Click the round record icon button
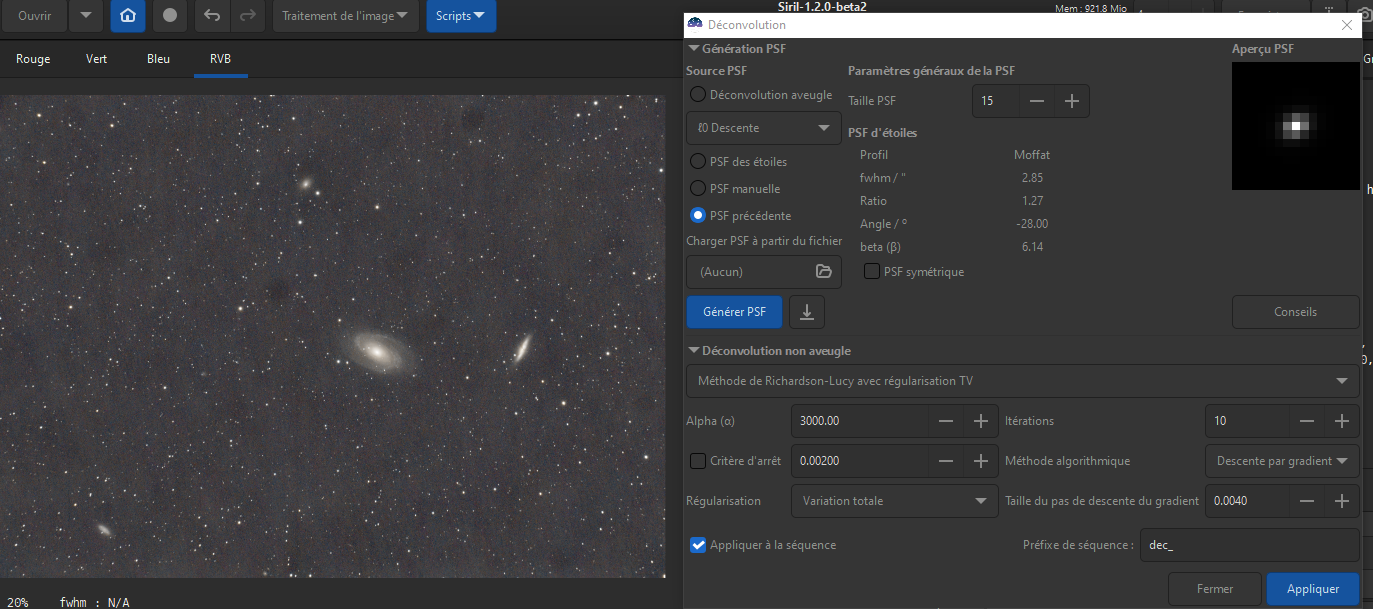Image resolution: width=1373 pixels, height=609 pixels. 170,16
